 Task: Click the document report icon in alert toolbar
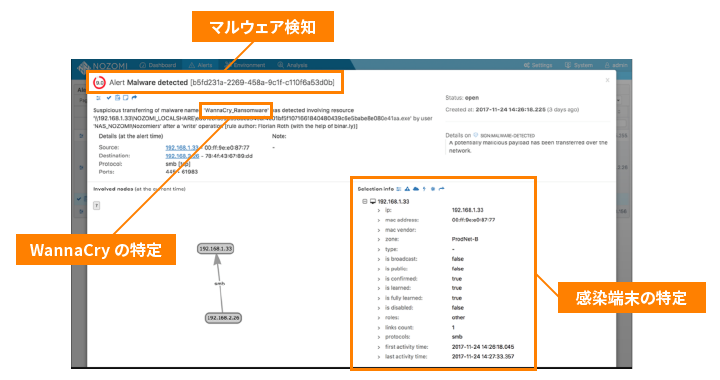pos(118,98)
